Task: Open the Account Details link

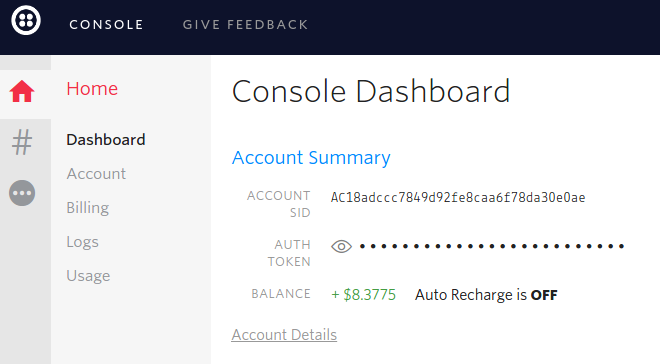Action: pos(284,335)
